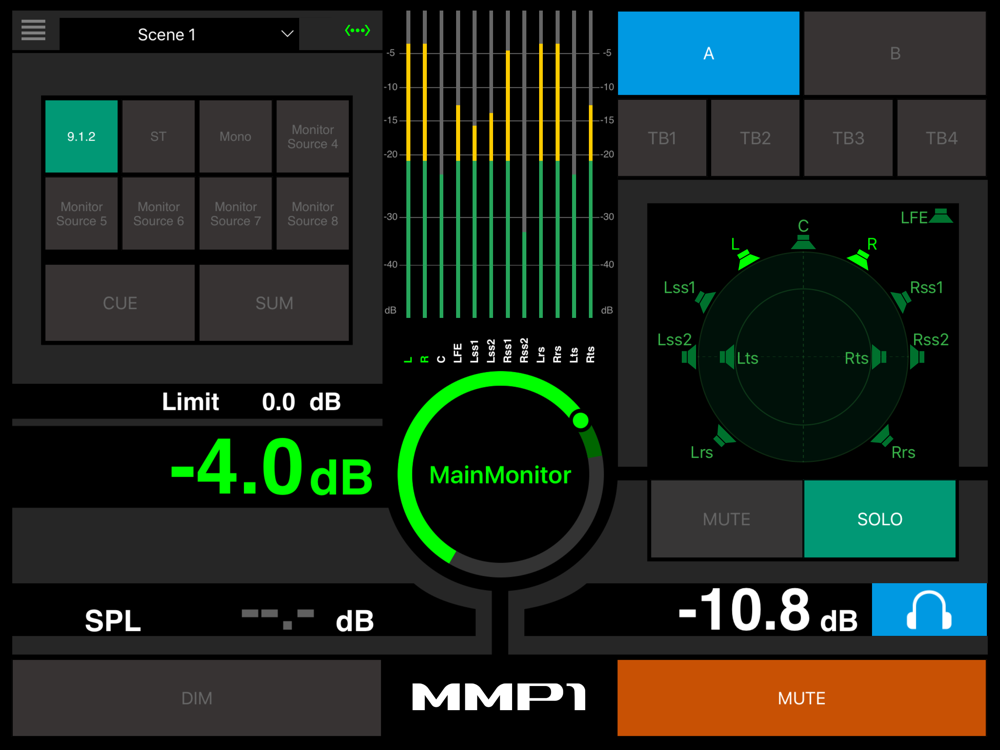Click the -4.0 dB level readout
The image size is (1000, 750).
point(271,469)
